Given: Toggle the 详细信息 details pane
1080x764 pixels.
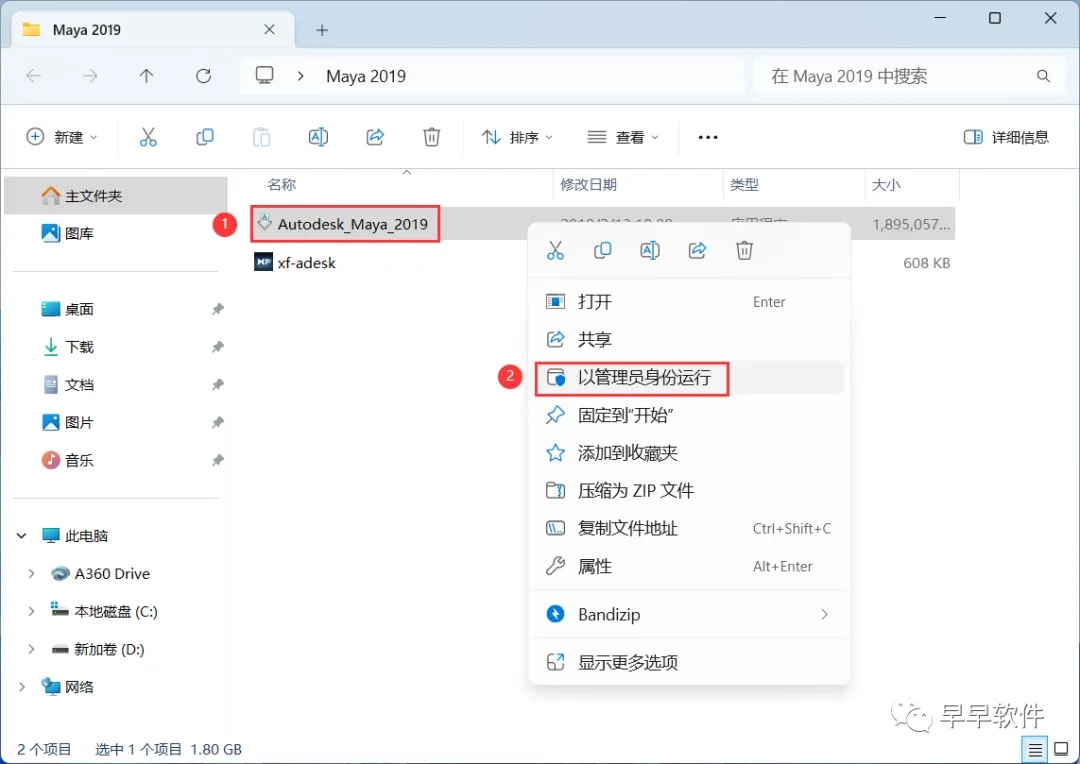Looking at the screenshot, I should click(x=1006, y=137).
